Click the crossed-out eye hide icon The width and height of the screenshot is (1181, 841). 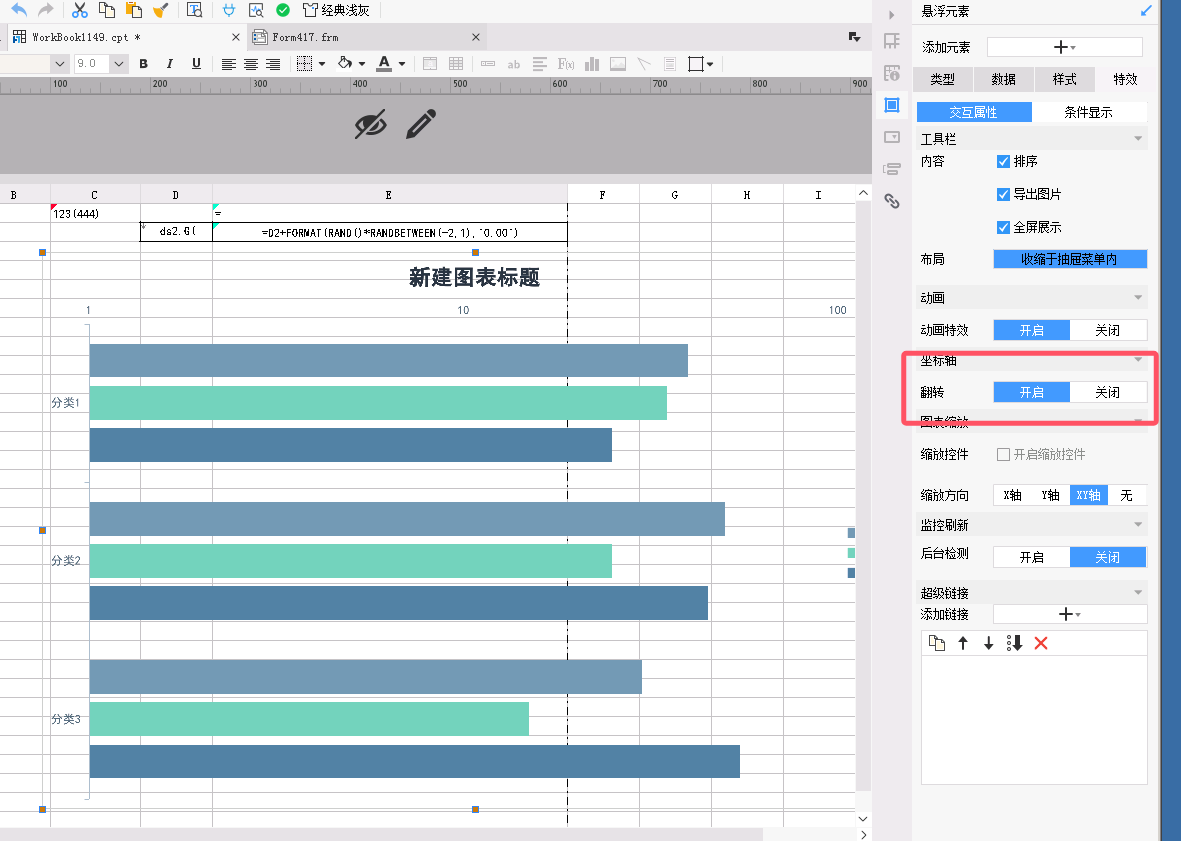(370, 125)
